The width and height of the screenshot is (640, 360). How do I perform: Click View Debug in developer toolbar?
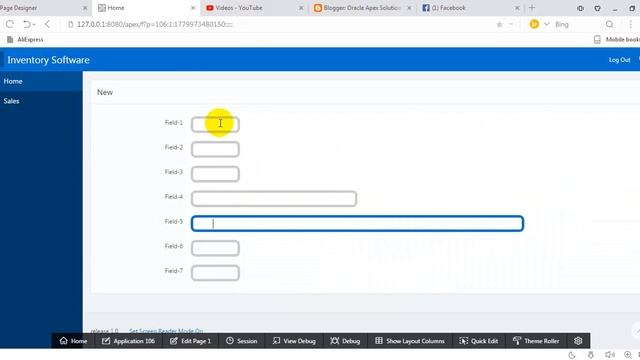click(294, 341)
